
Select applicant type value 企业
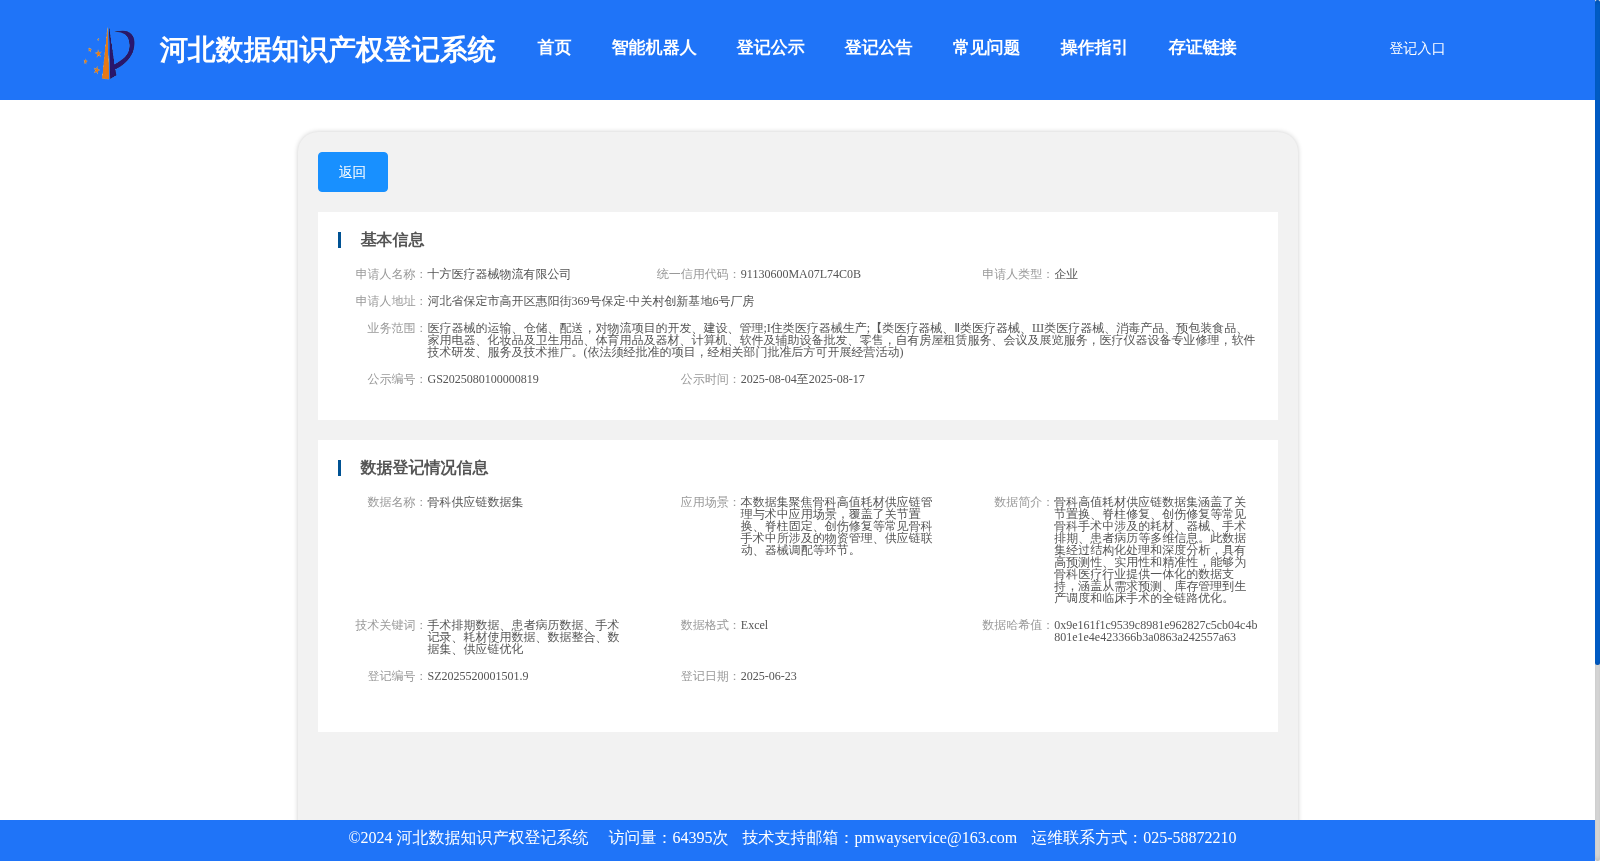(x=1066, y=274)
